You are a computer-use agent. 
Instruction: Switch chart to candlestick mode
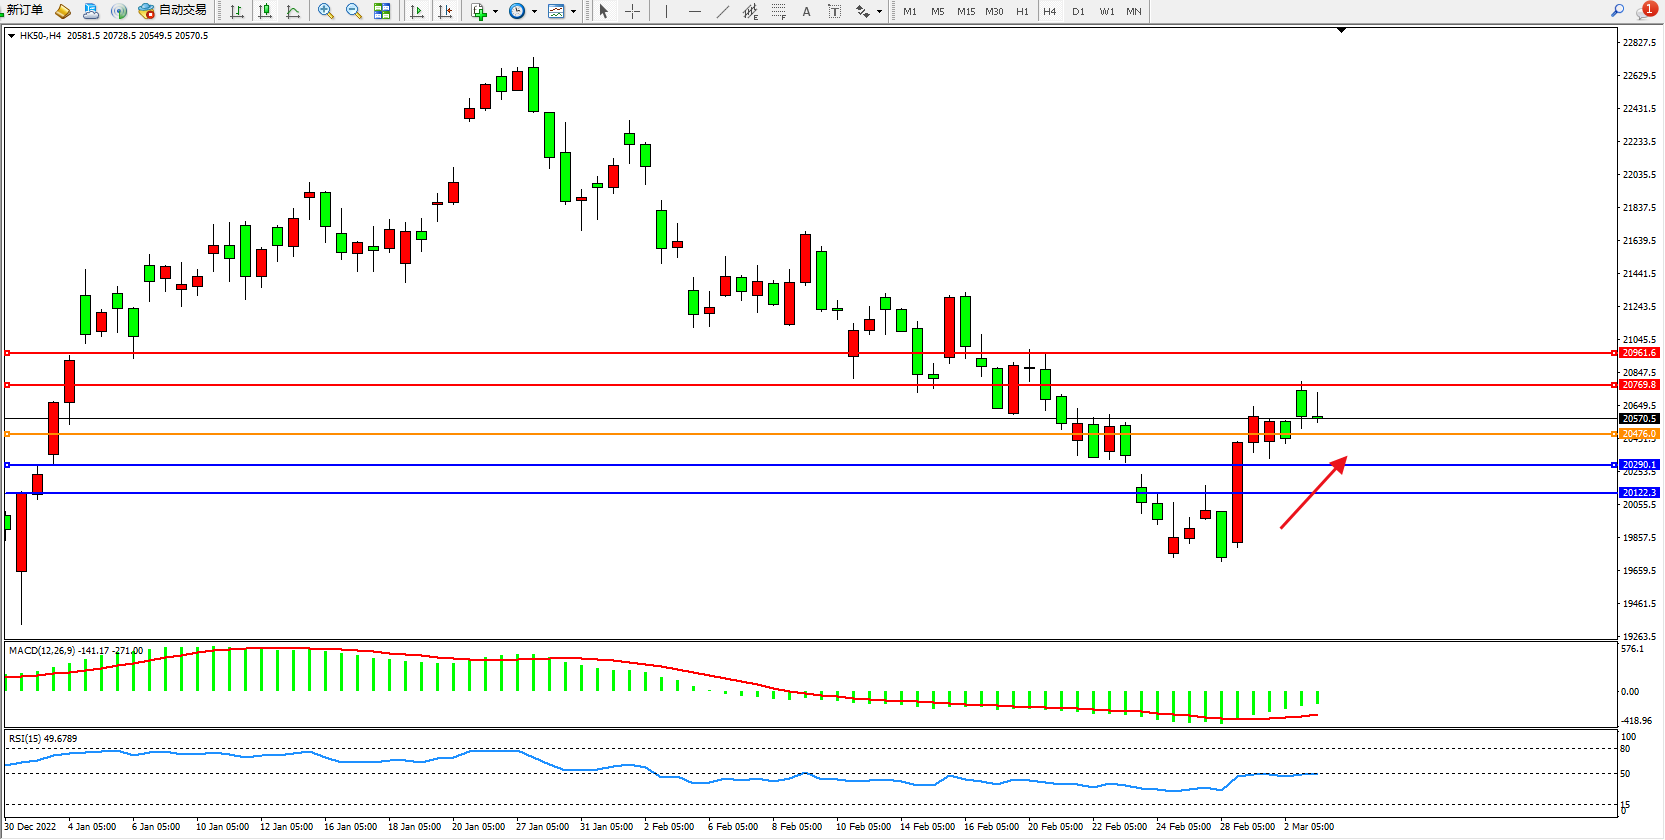[265, 11]
